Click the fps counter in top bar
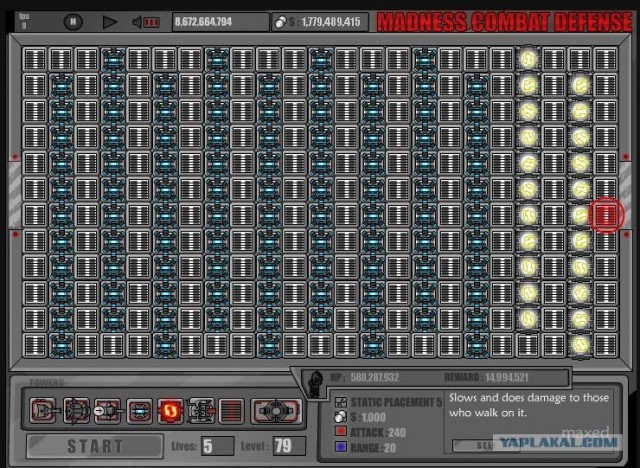This screenshot has height=468, width=640. [x=24, y=20]
